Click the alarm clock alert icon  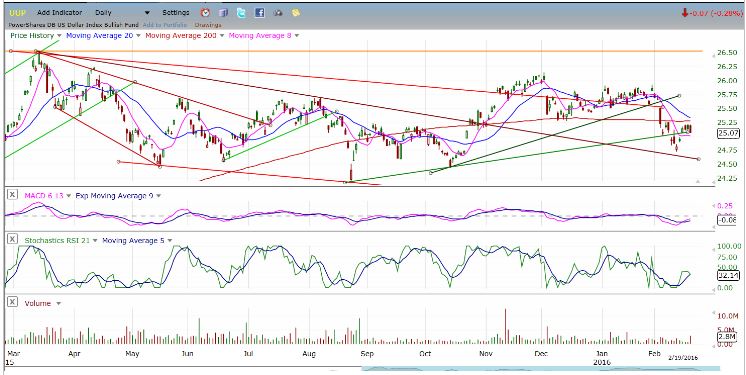[206, 13]
